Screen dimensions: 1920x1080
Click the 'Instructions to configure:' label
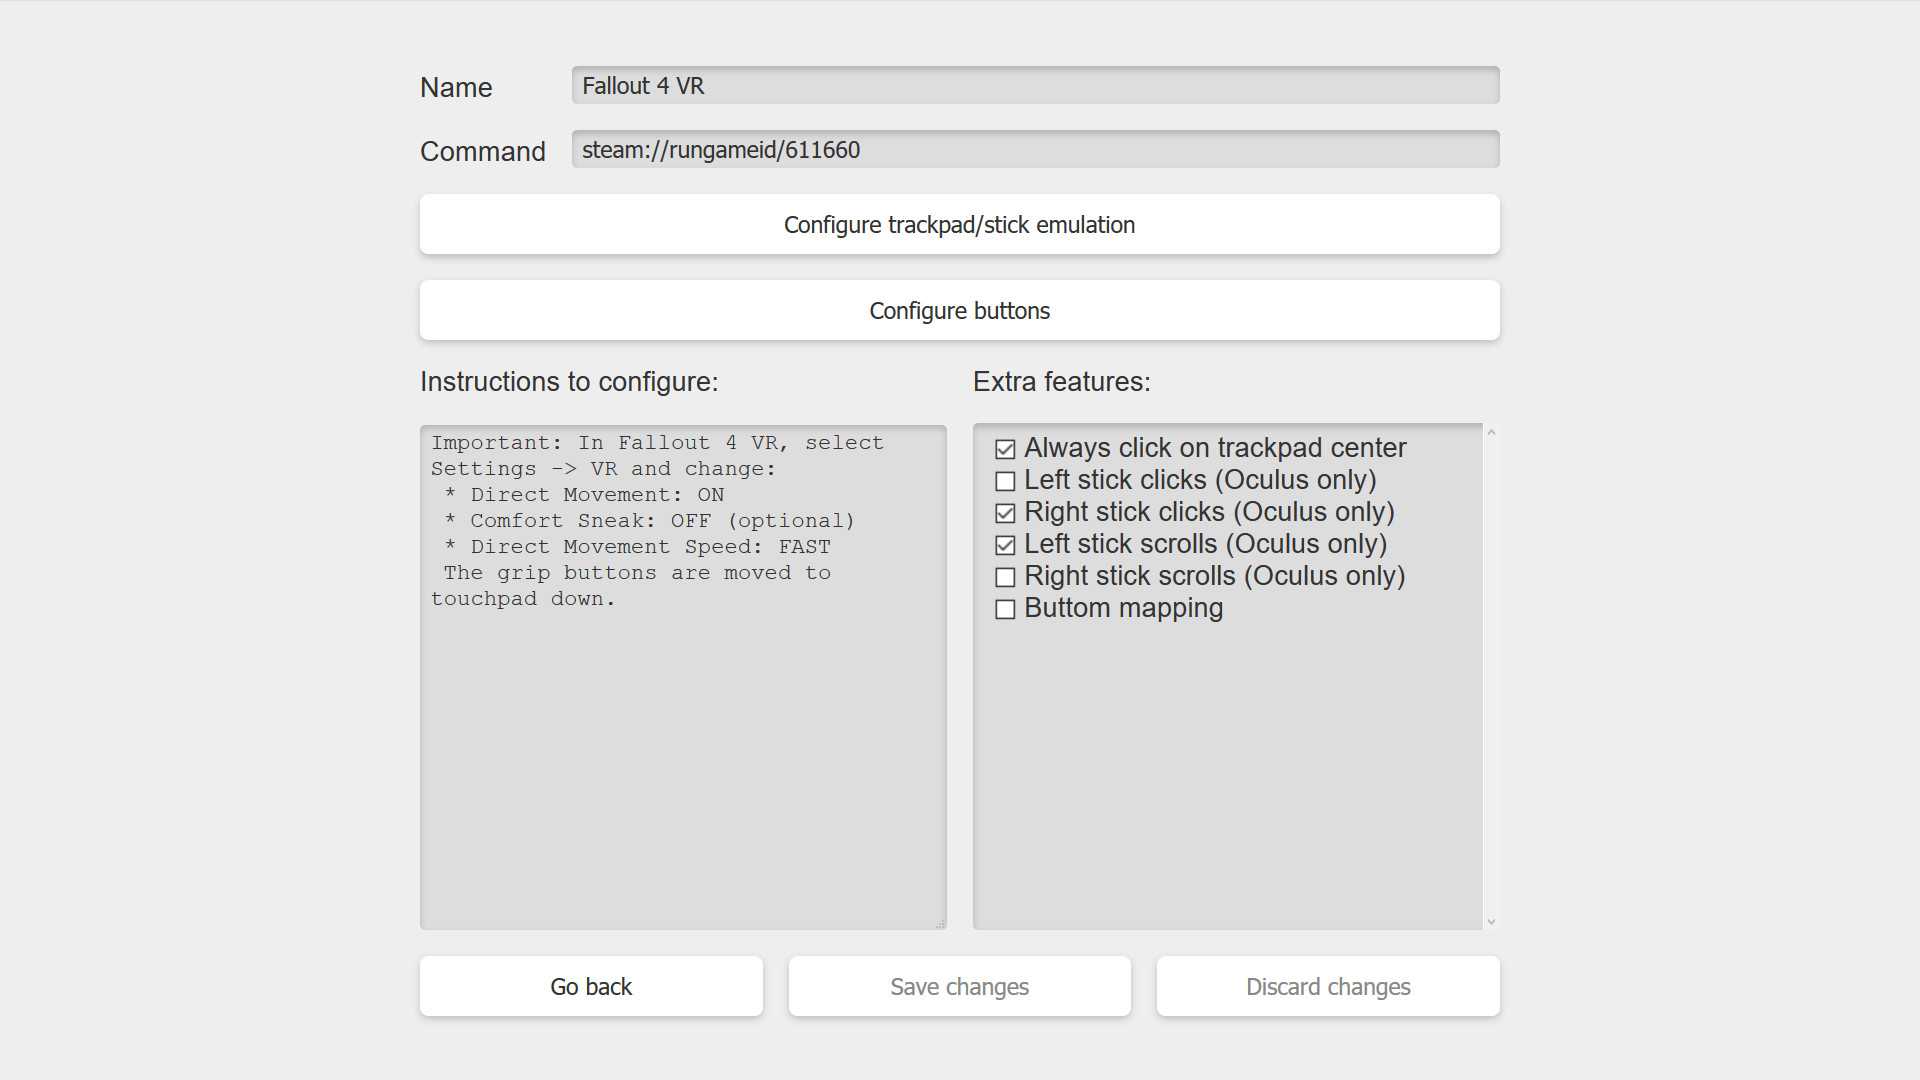tap(569, 382)
